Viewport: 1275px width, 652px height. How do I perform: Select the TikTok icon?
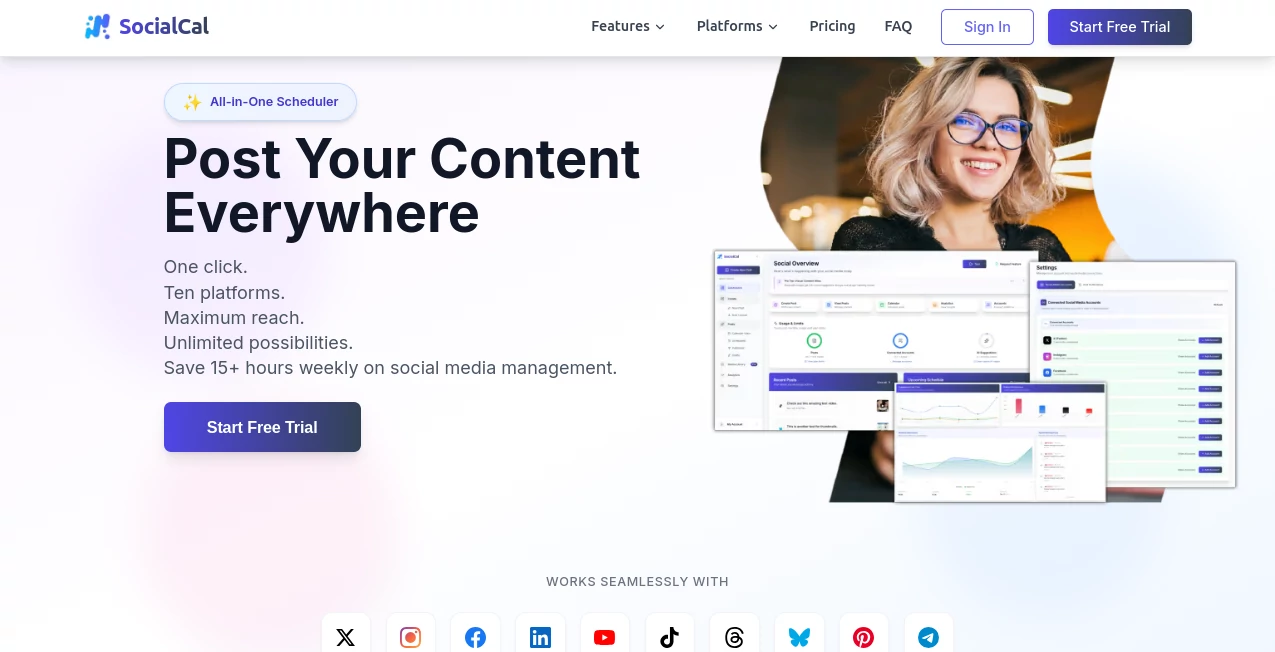pos(669,637)
